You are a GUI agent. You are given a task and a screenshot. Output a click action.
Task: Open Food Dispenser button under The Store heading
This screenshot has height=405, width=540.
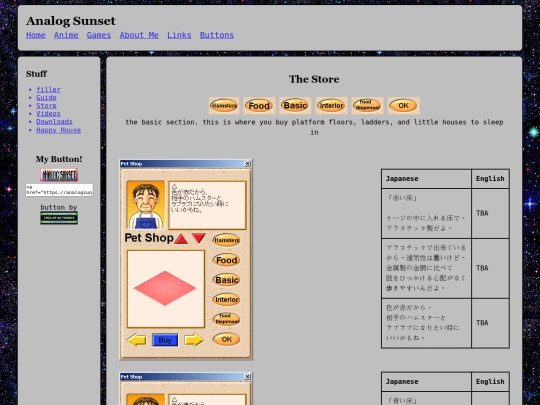[367, 105]
